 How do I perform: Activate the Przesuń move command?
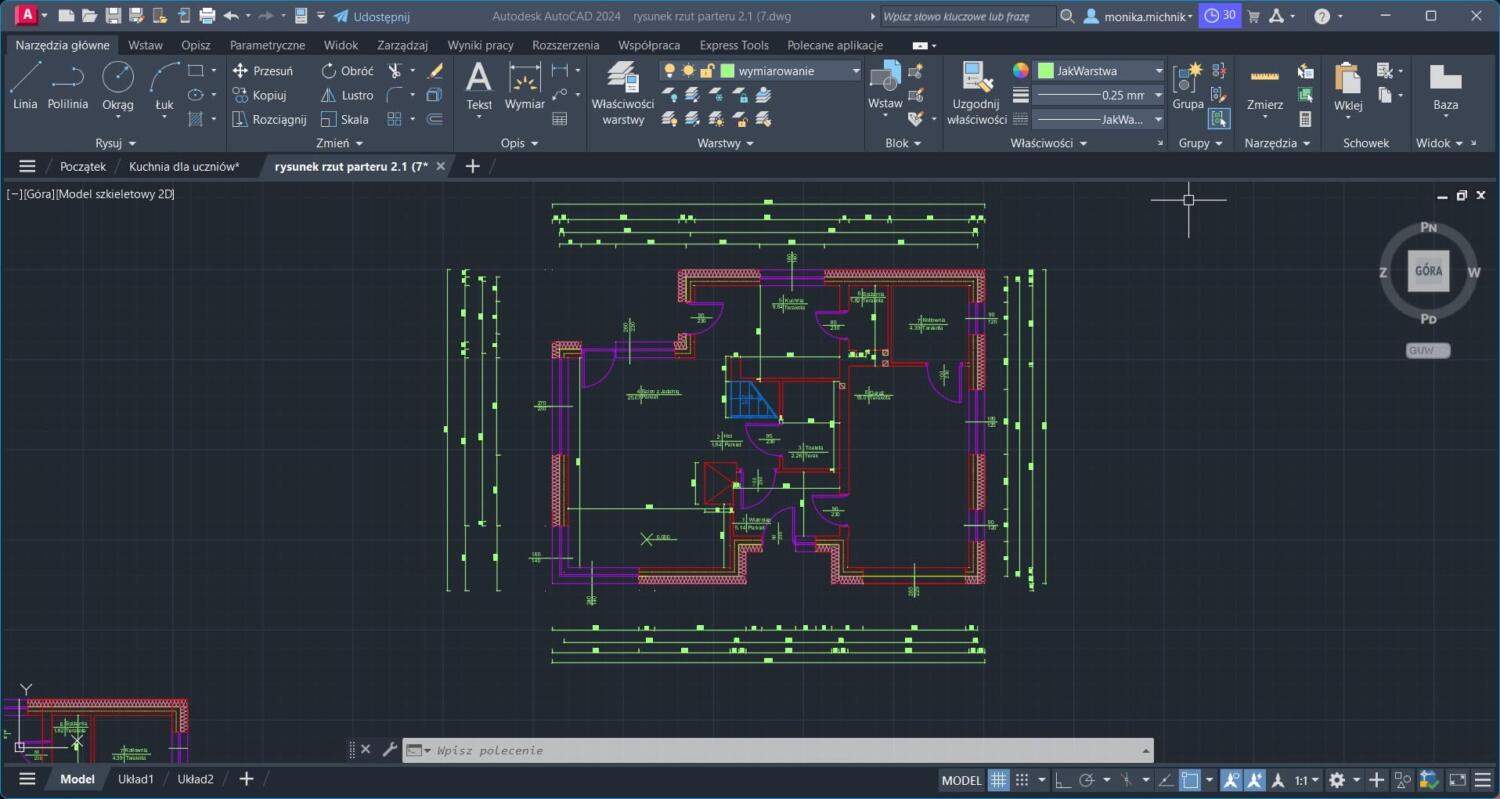click(262, 71)
